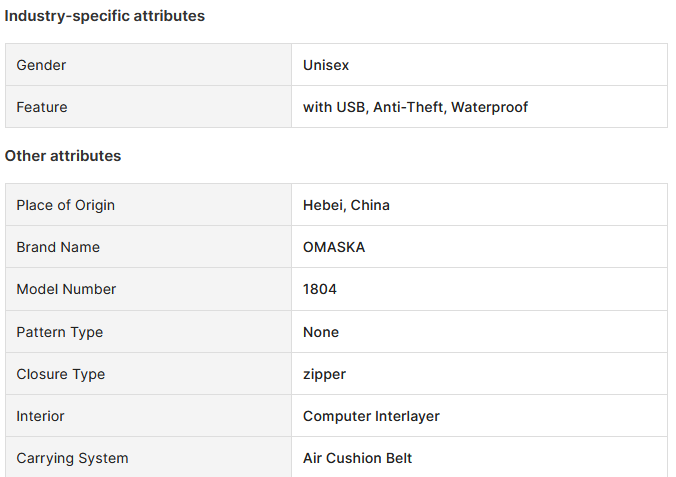Click the Other attributes heading
Image resolution: width=676 pixels, height=477 pixels.
pos(63,156)
